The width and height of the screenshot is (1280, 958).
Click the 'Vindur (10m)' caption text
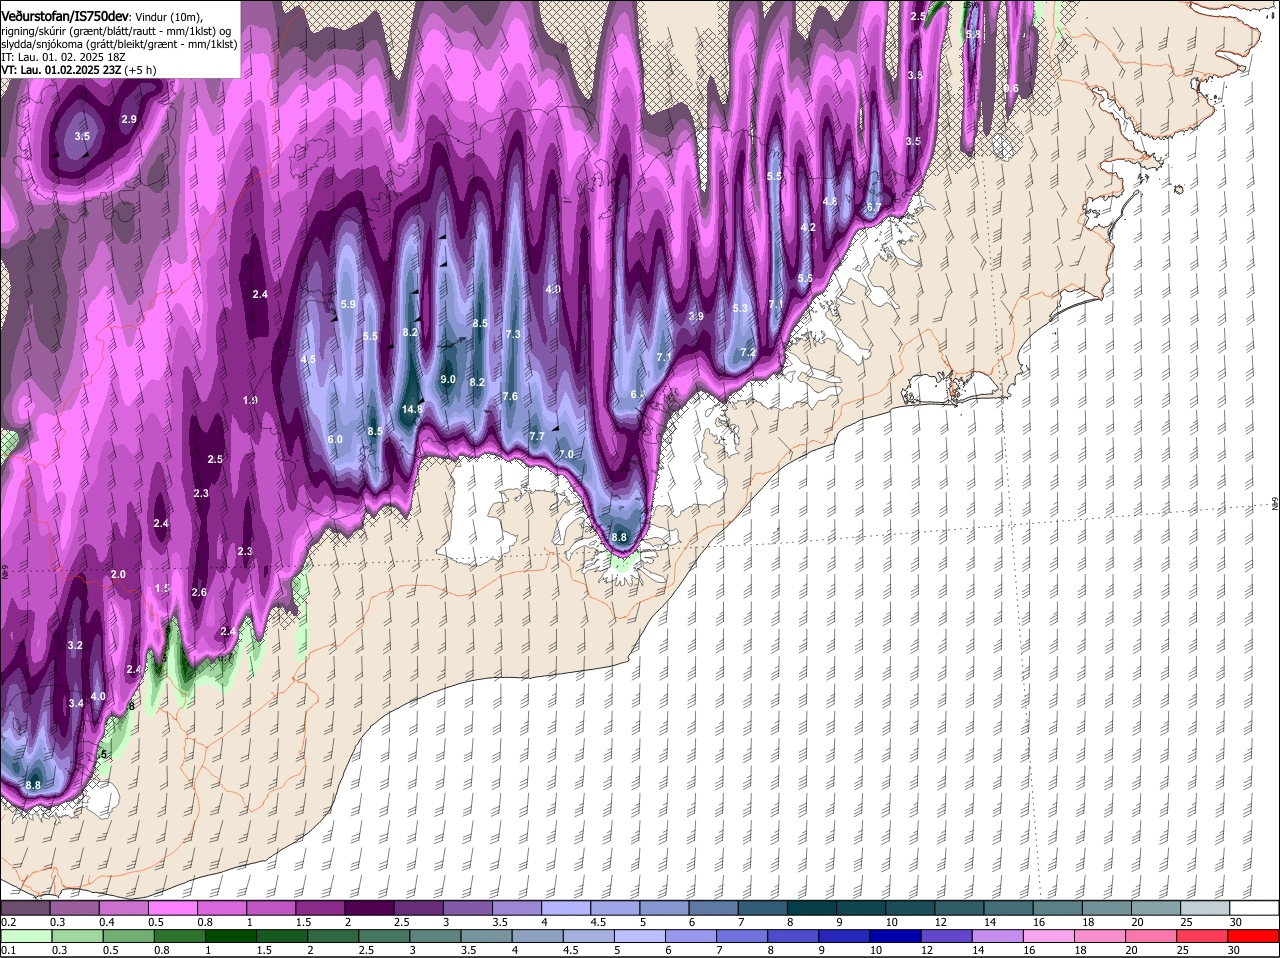point(168,18)
